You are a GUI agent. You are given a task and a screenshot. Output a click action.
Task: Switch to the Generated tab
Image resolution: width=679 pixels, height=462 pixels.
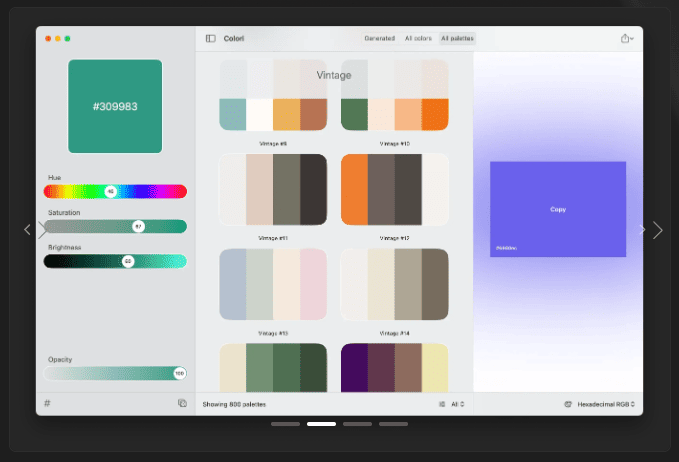click(380, 39)
